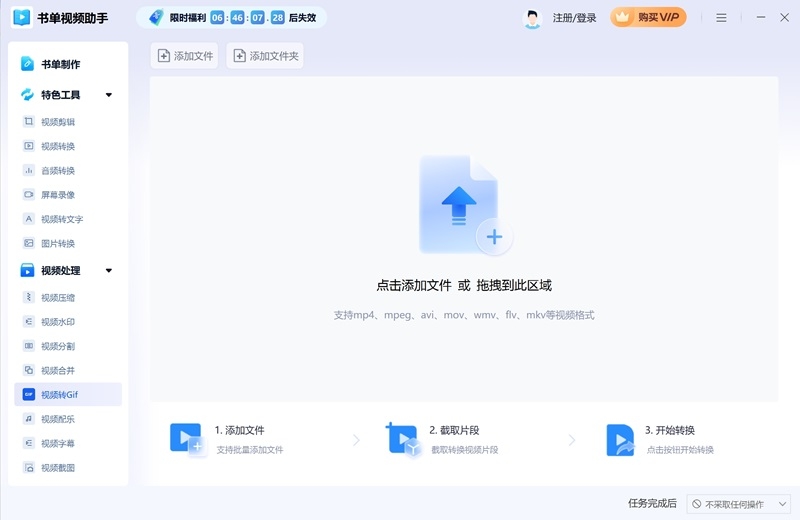
Task: Click the 视频转Gif icon
Action: pyautogui.click(x=29, y=394)
